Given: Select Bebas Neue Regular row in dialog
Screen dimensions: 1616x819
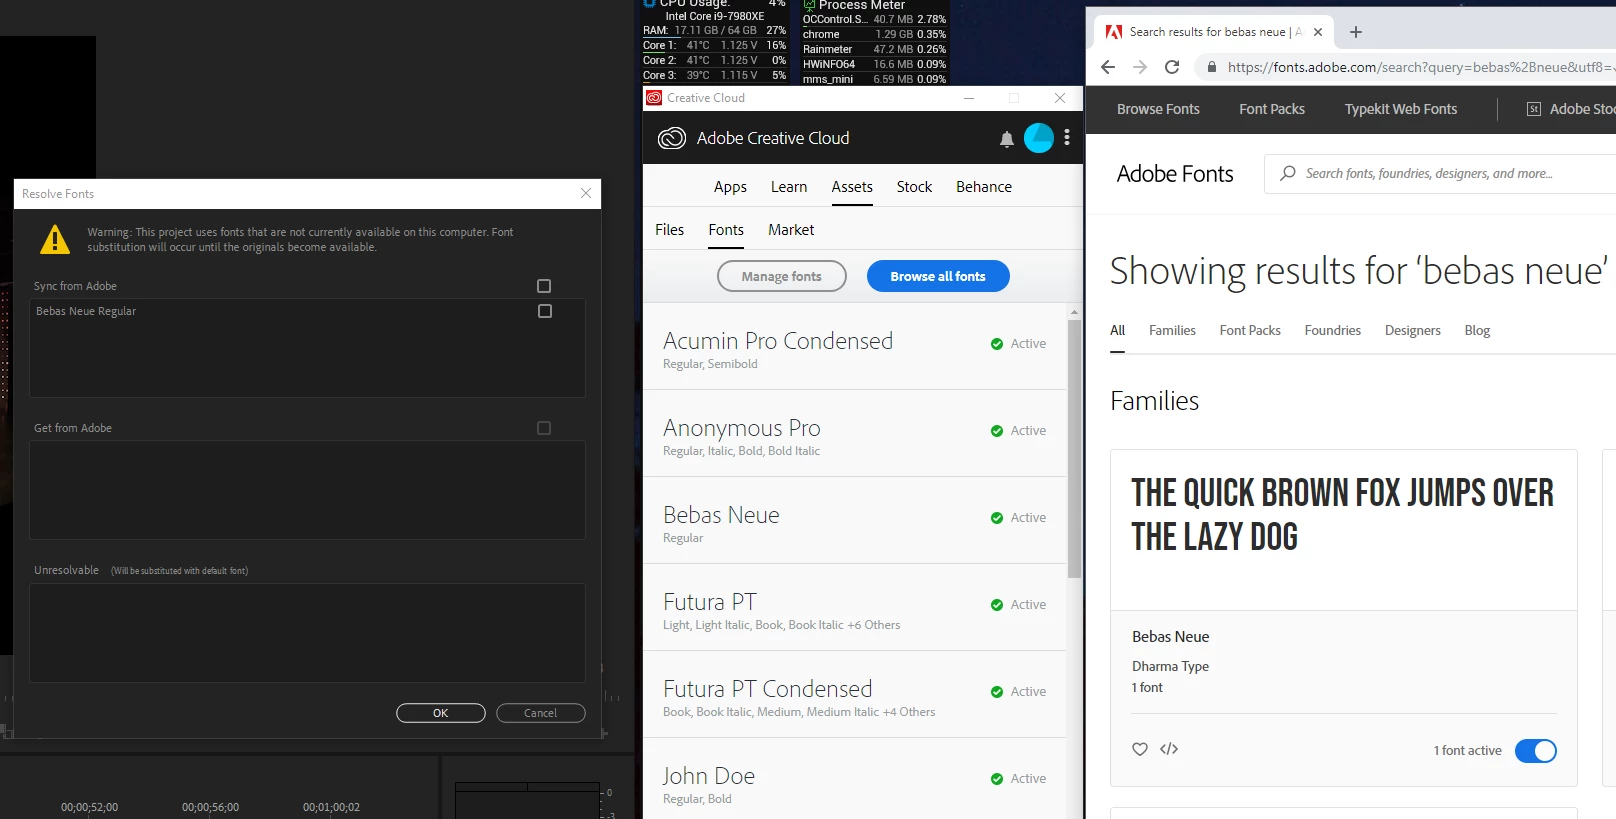Looking at the screenshot, I should 307,311.
